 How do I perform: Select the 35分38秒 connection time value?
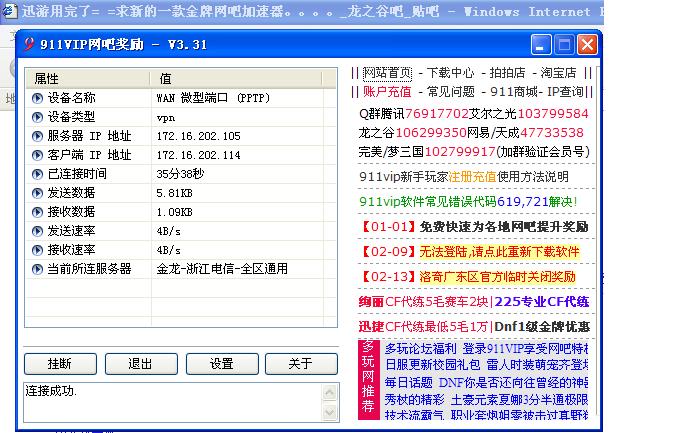click(x=180, y=174)
